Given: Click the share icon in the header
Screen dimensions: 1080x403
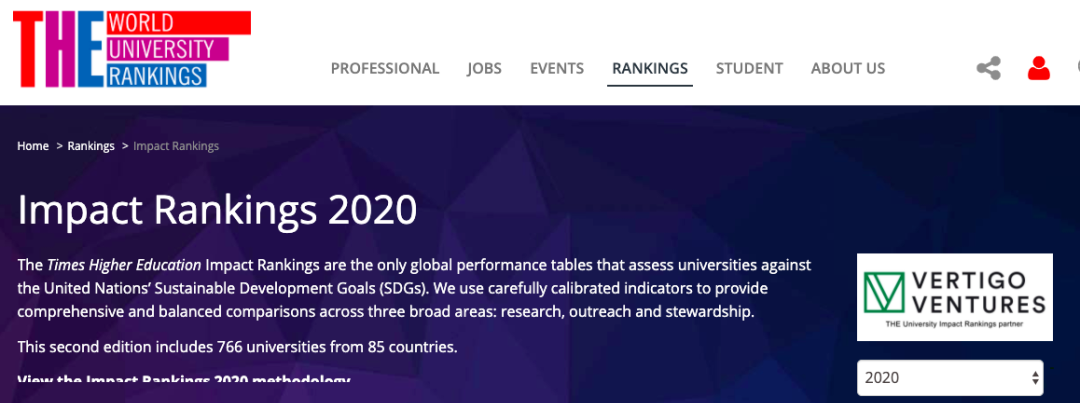Looking at the screenshot, I should pos(988,68).
